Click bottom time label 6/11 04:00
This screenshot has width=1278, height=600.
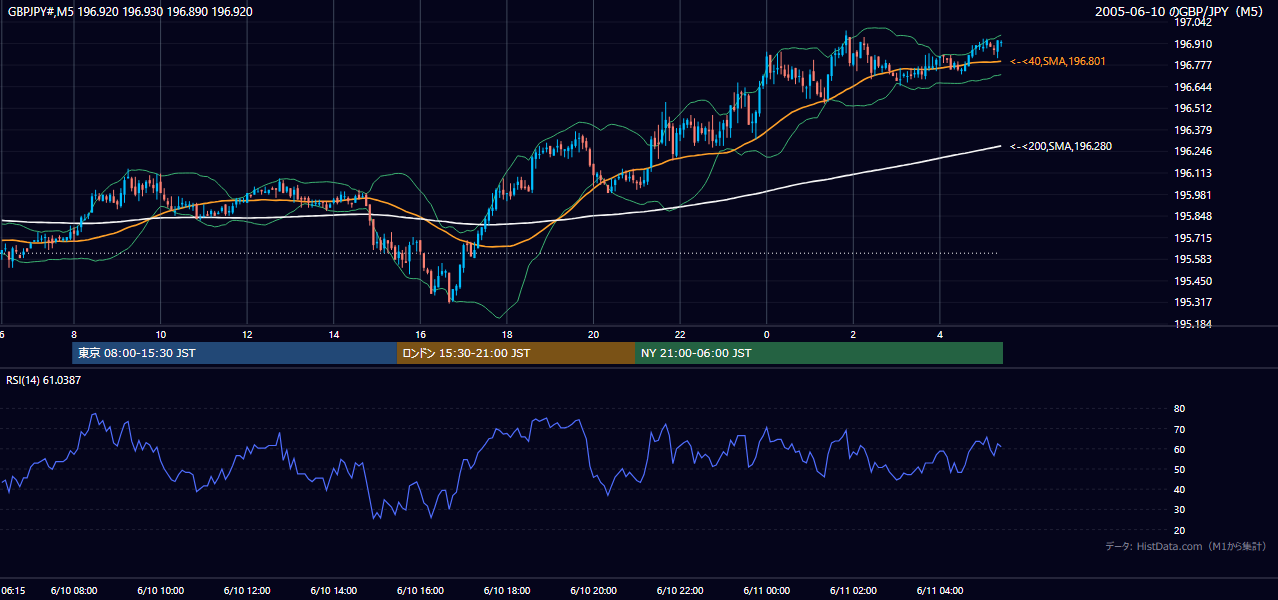click(x=940, y=591)
